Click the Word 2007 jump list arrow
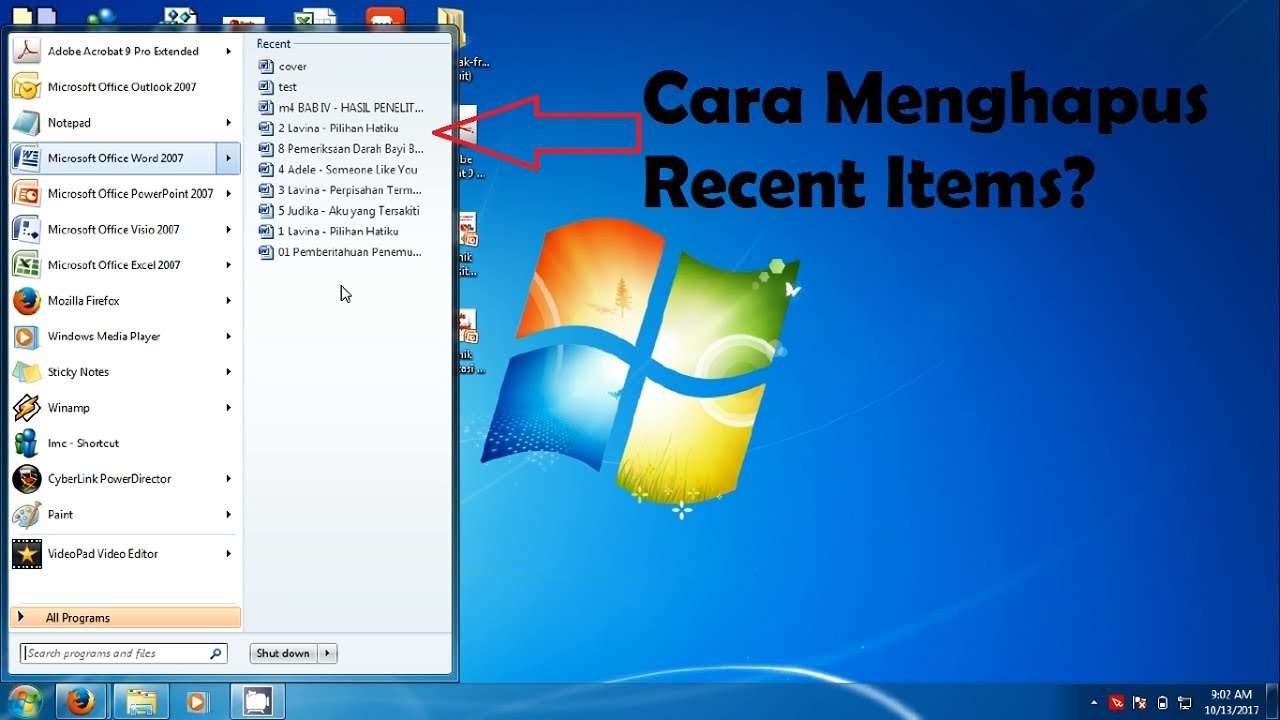Screen dimensions: 1280x720 [x=229, y=158]
